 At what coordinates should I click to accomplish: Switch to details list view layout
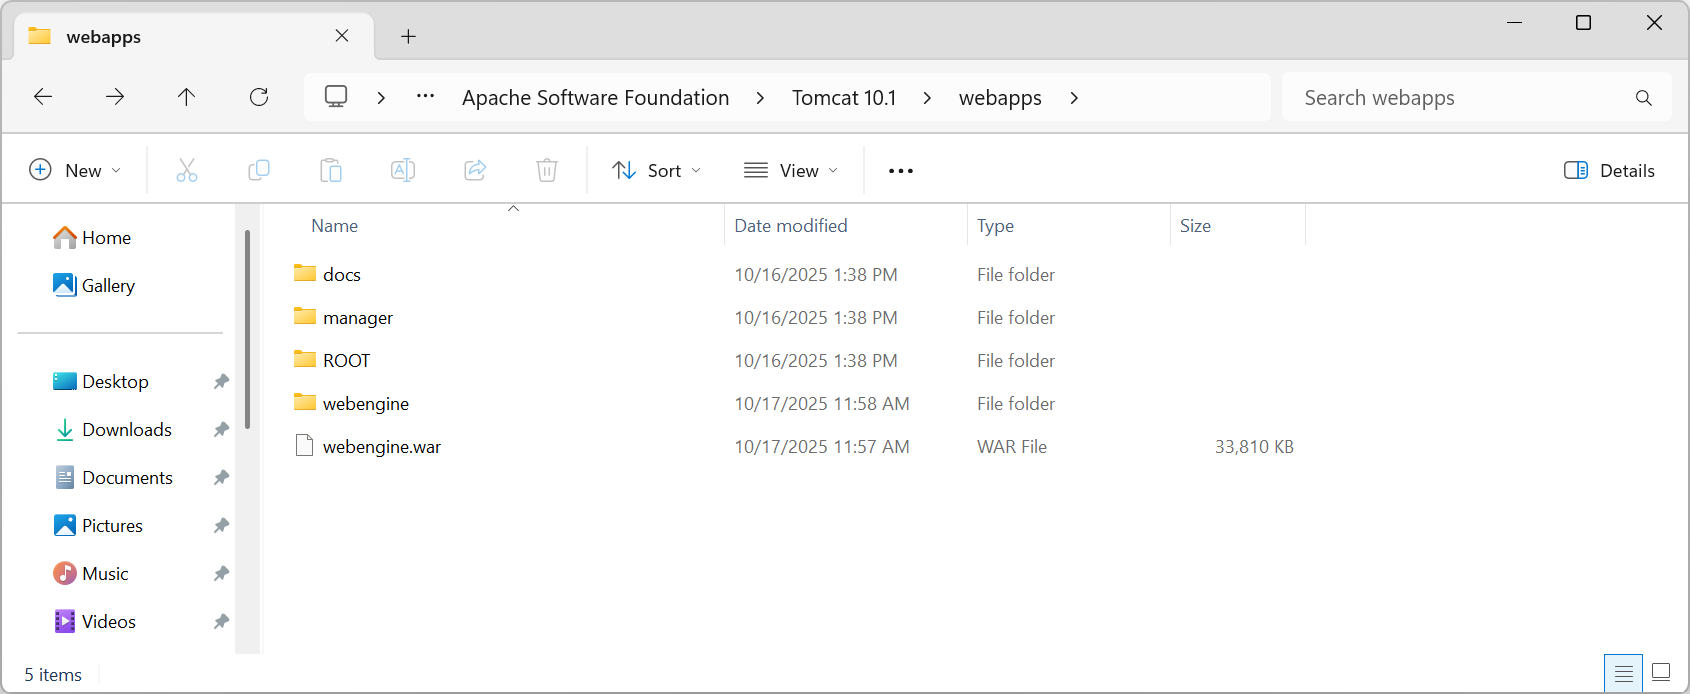[x=1623, y=672]
